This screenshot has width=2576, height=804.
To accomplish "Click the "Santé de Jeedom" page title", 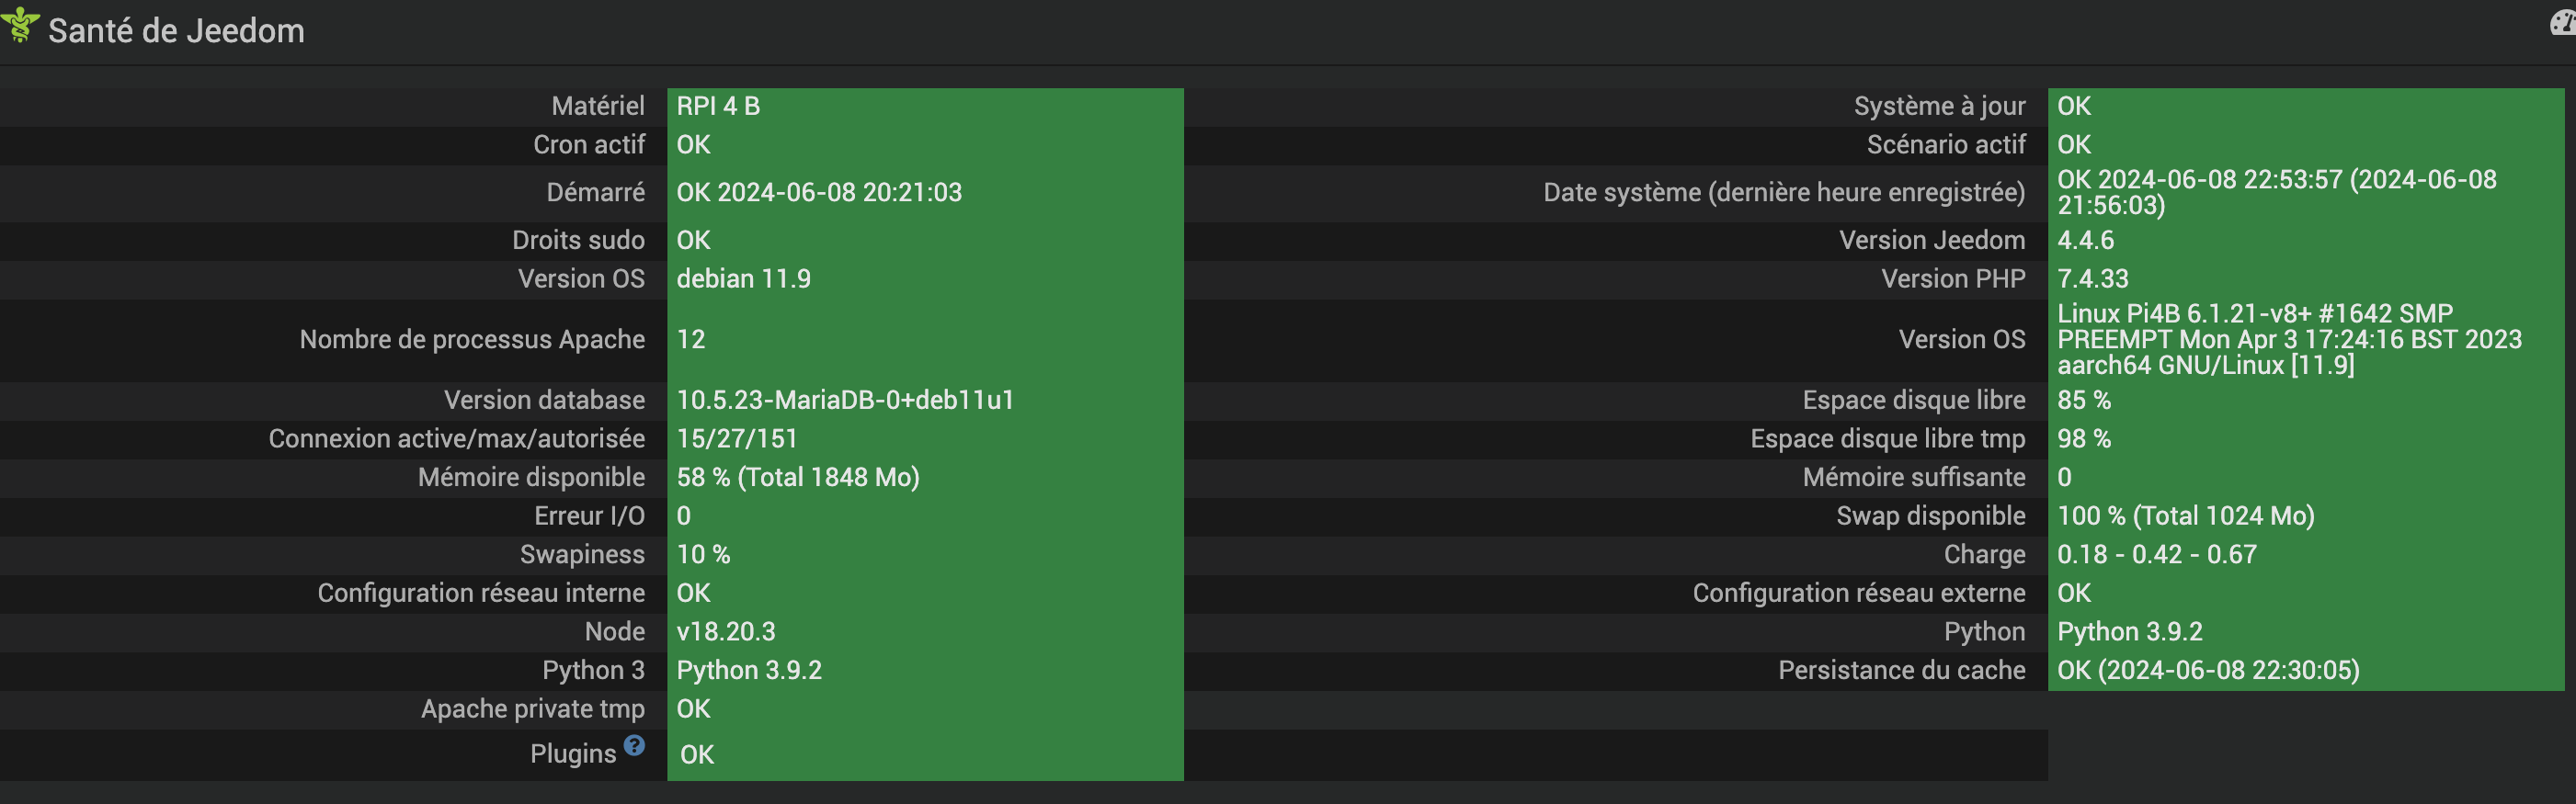I will pos(176,31).
